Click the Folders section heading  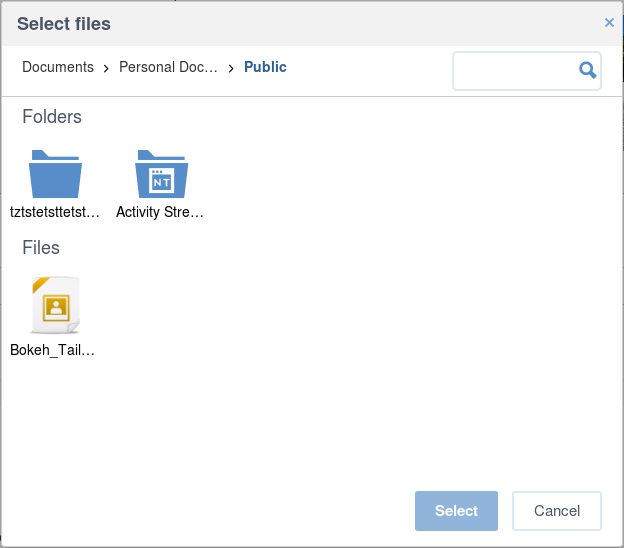point(52,117)
